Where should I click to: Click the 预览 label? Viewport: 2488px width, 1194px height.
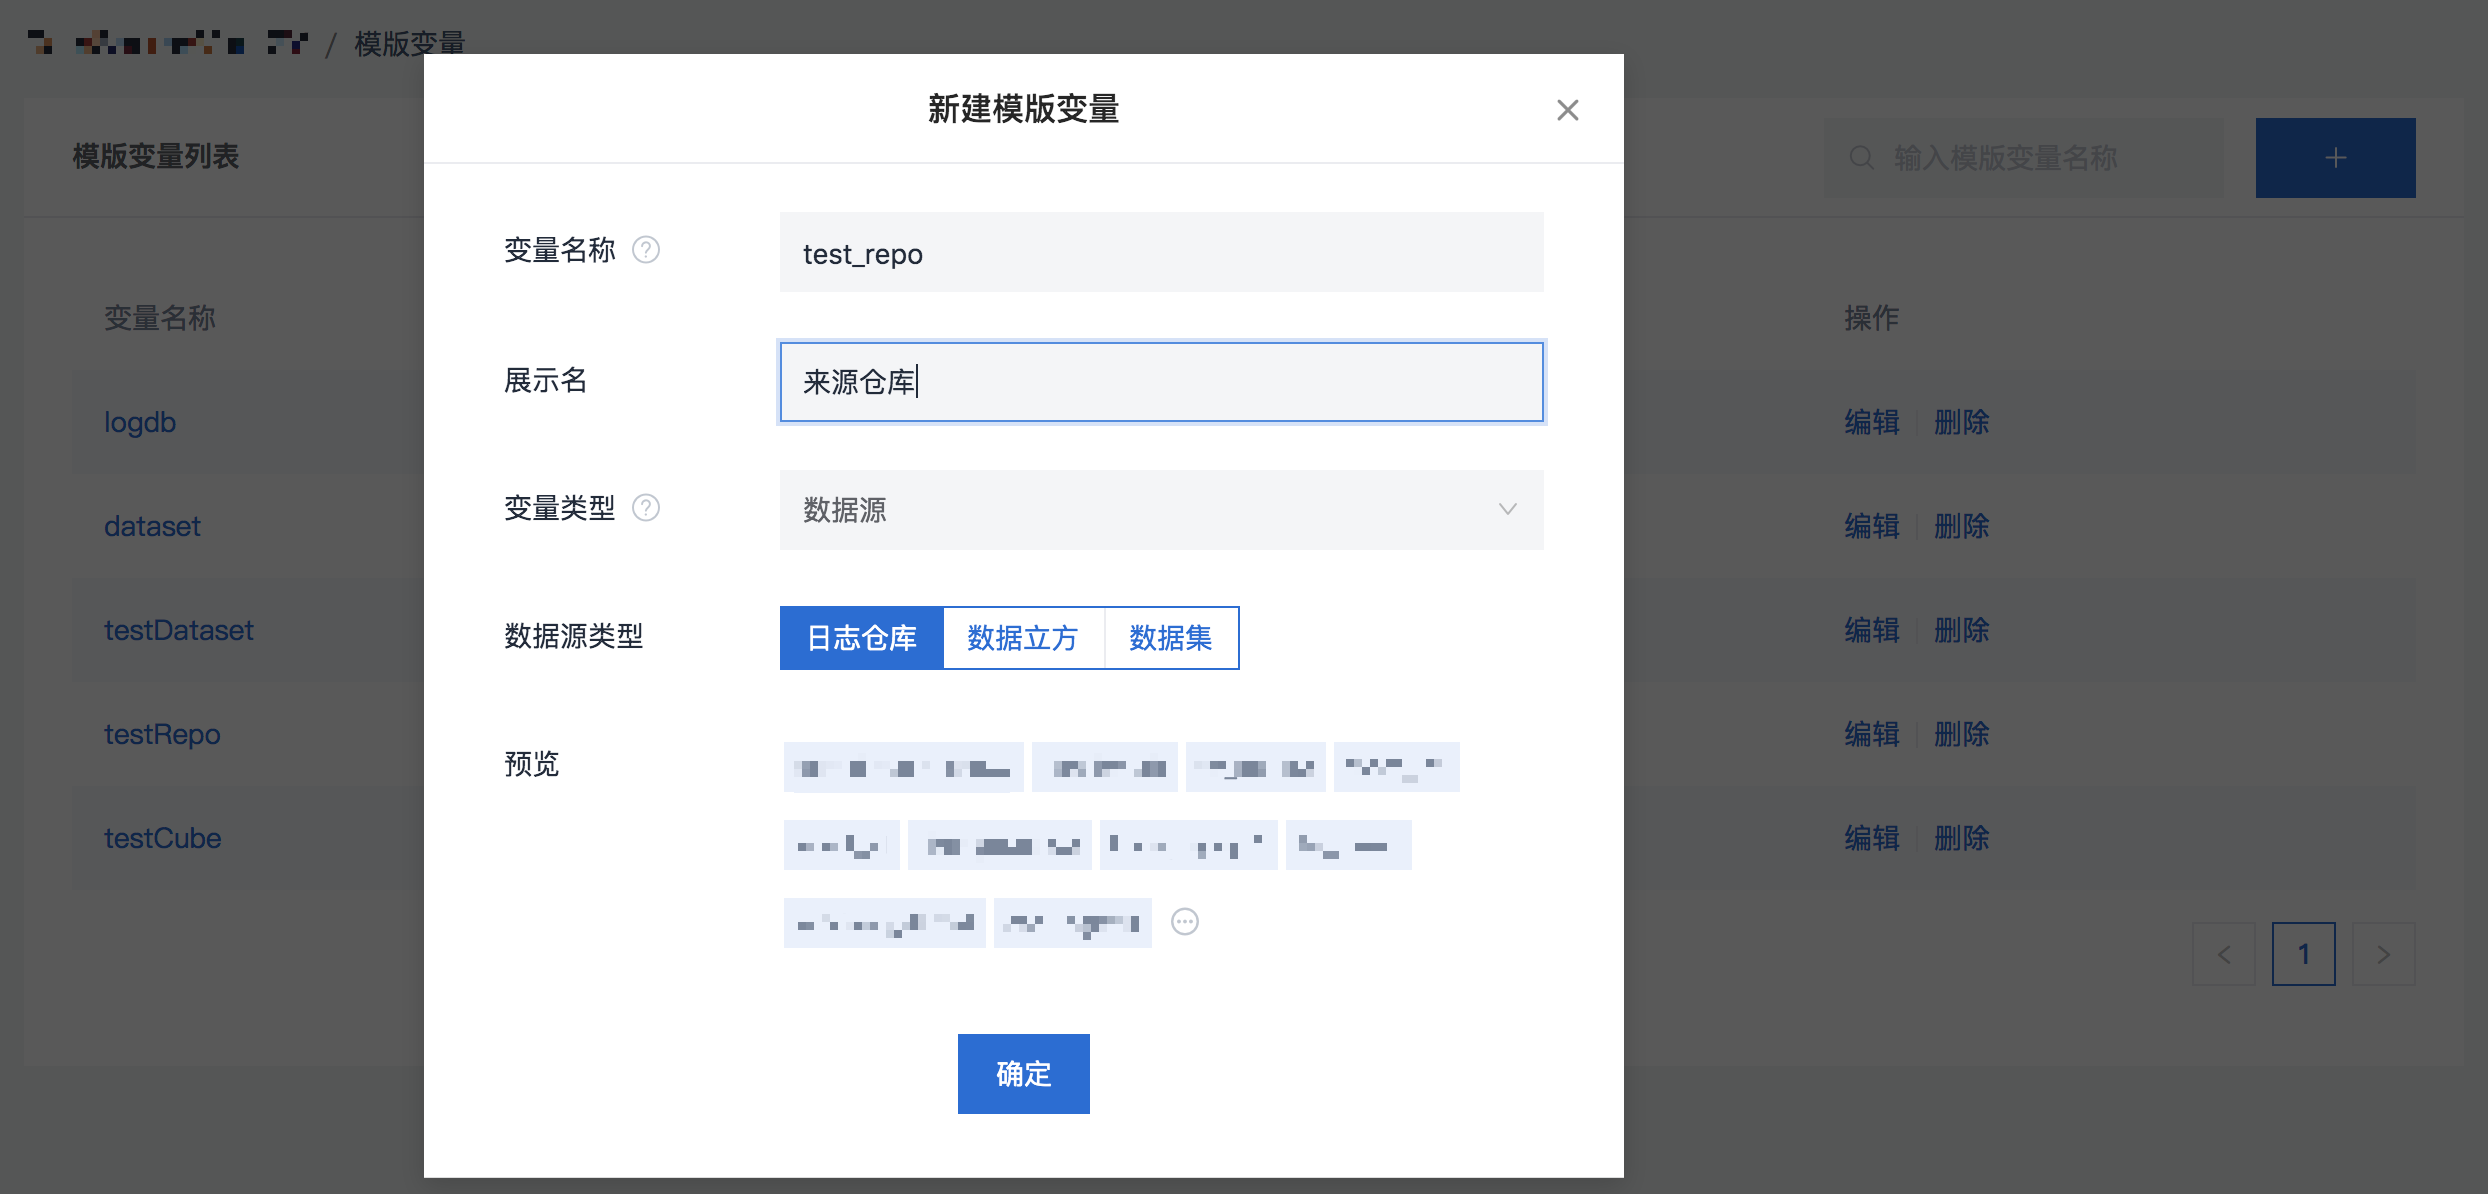tap(532, 764)
